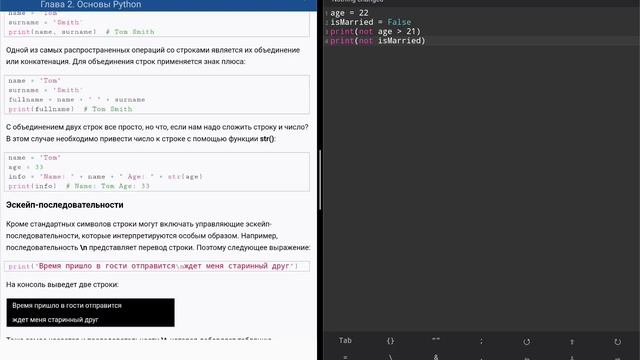
Task: Click the bold 'str()' function mention
Action: click(x=267, y=139)
